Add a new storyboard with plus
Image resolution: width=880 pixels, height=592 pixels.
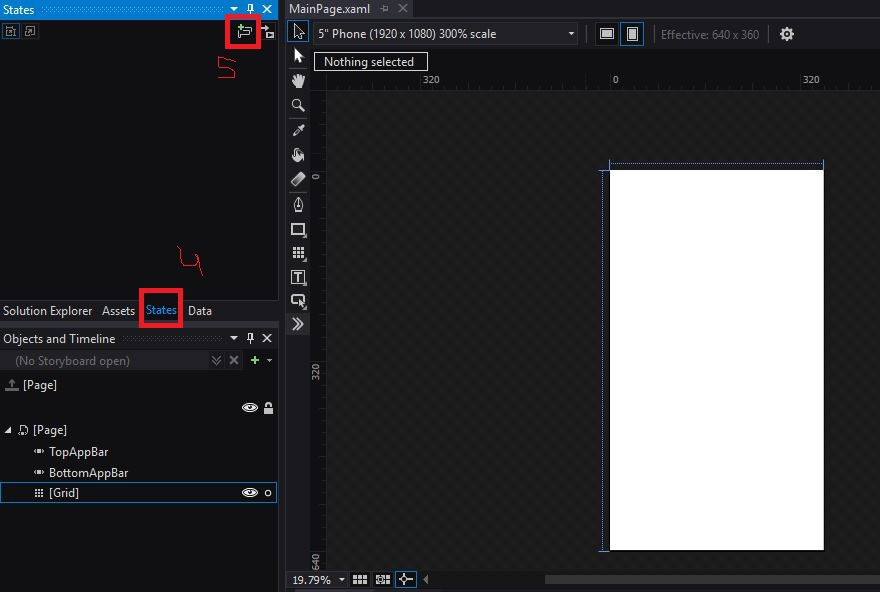pyautogui.click(x=255, y=360)
